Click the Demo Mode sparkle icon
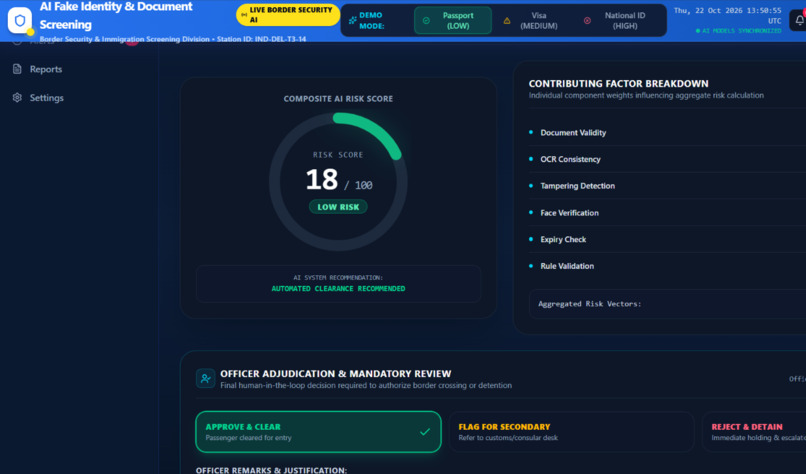This screenshot has height=474, width=806. click(x=352, y=20)
